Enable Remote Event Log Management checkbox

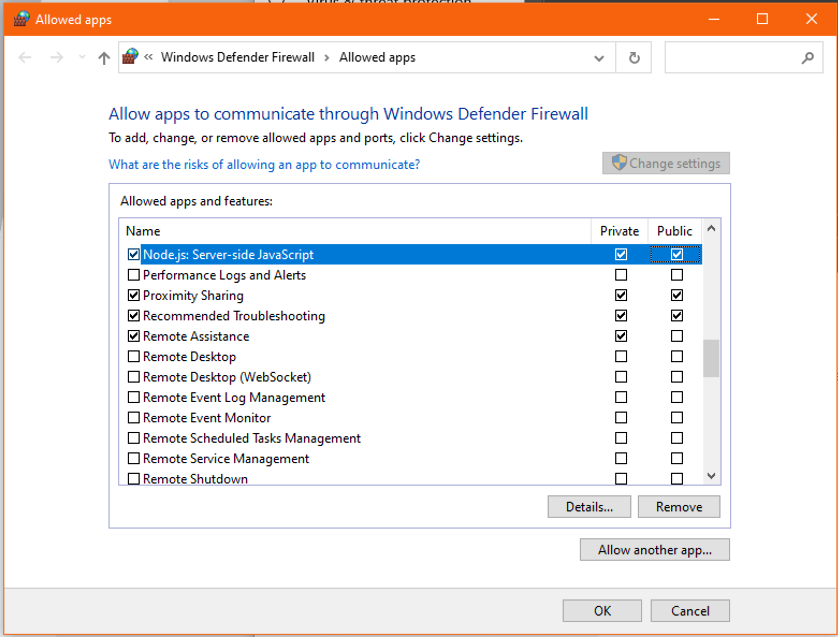[134, 397]
